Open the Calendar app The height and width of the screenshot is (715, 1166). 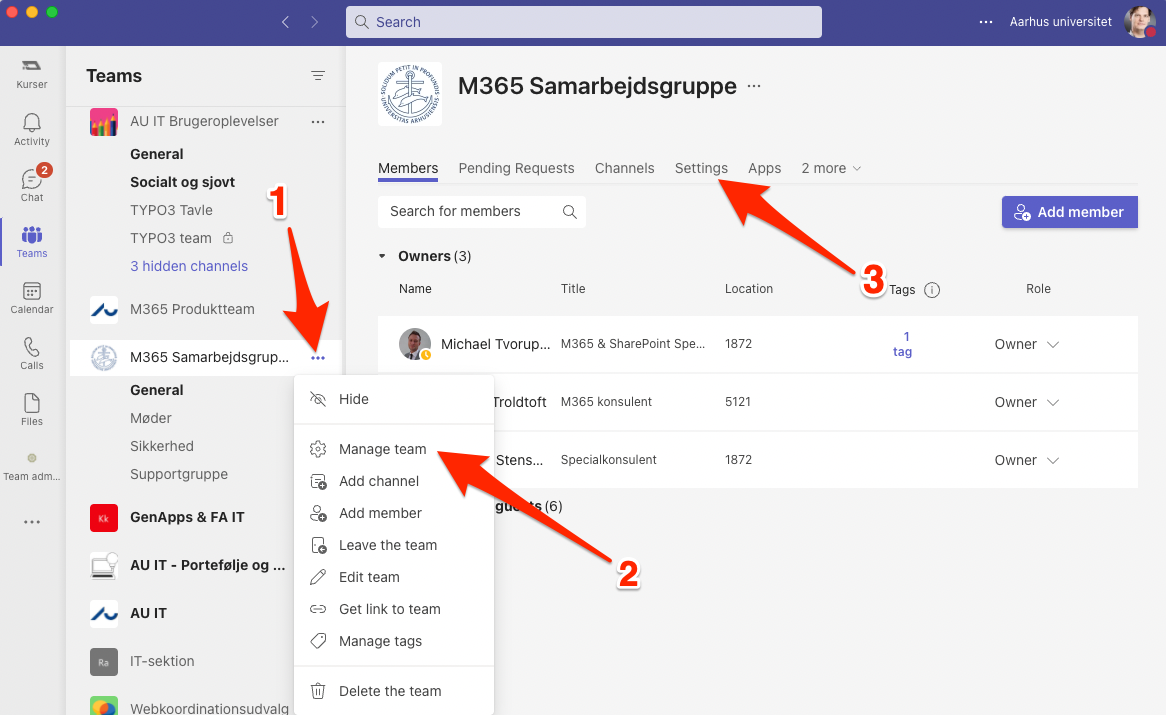(31, 297)
